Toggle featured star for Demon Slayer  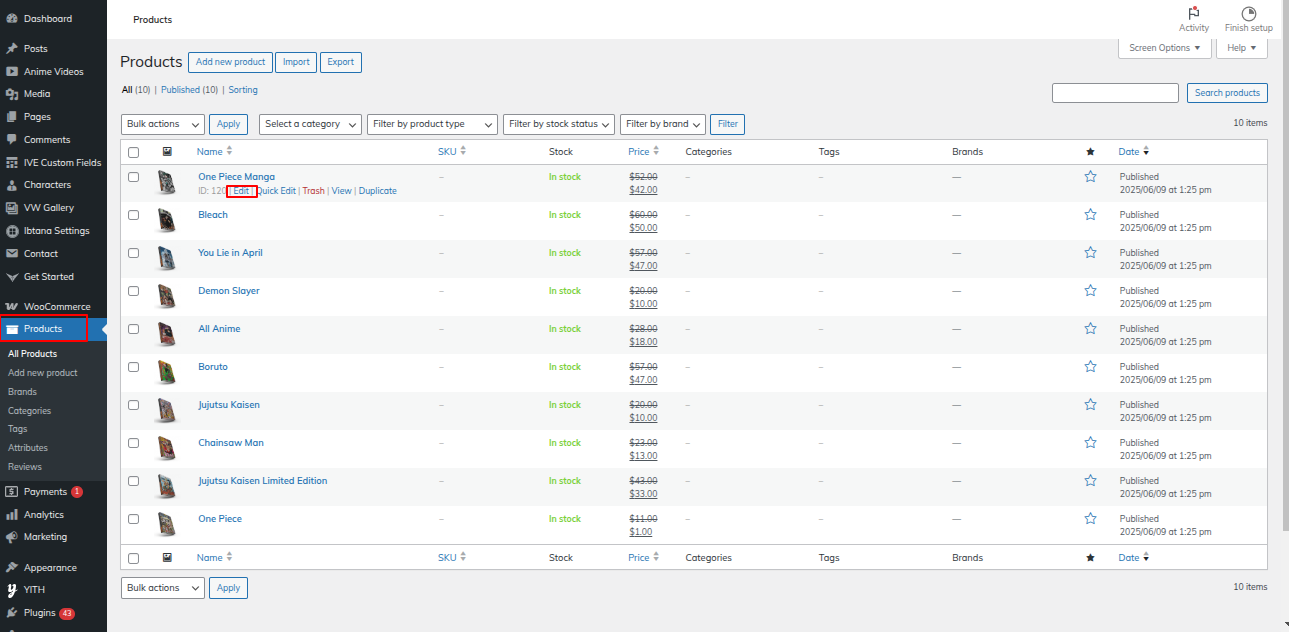click(x=1090, y=291)
